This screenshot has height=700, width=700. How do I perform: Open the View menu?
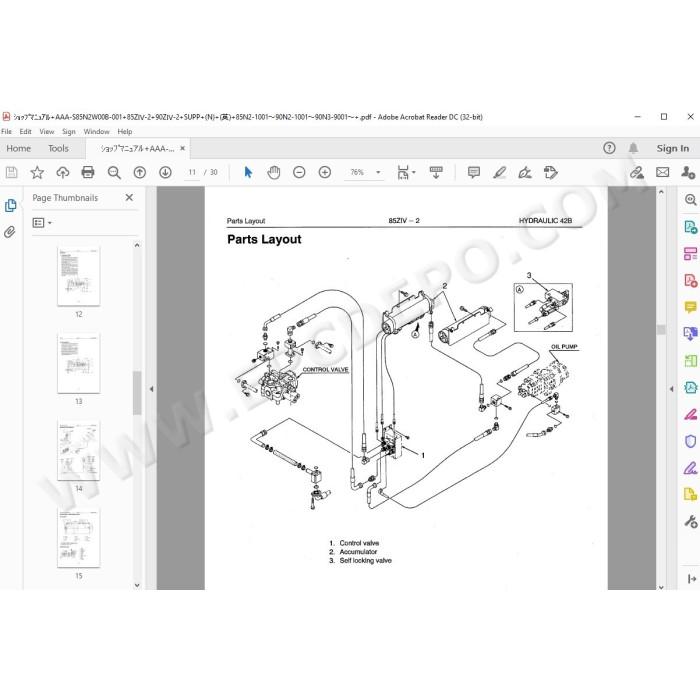point(47,132)
